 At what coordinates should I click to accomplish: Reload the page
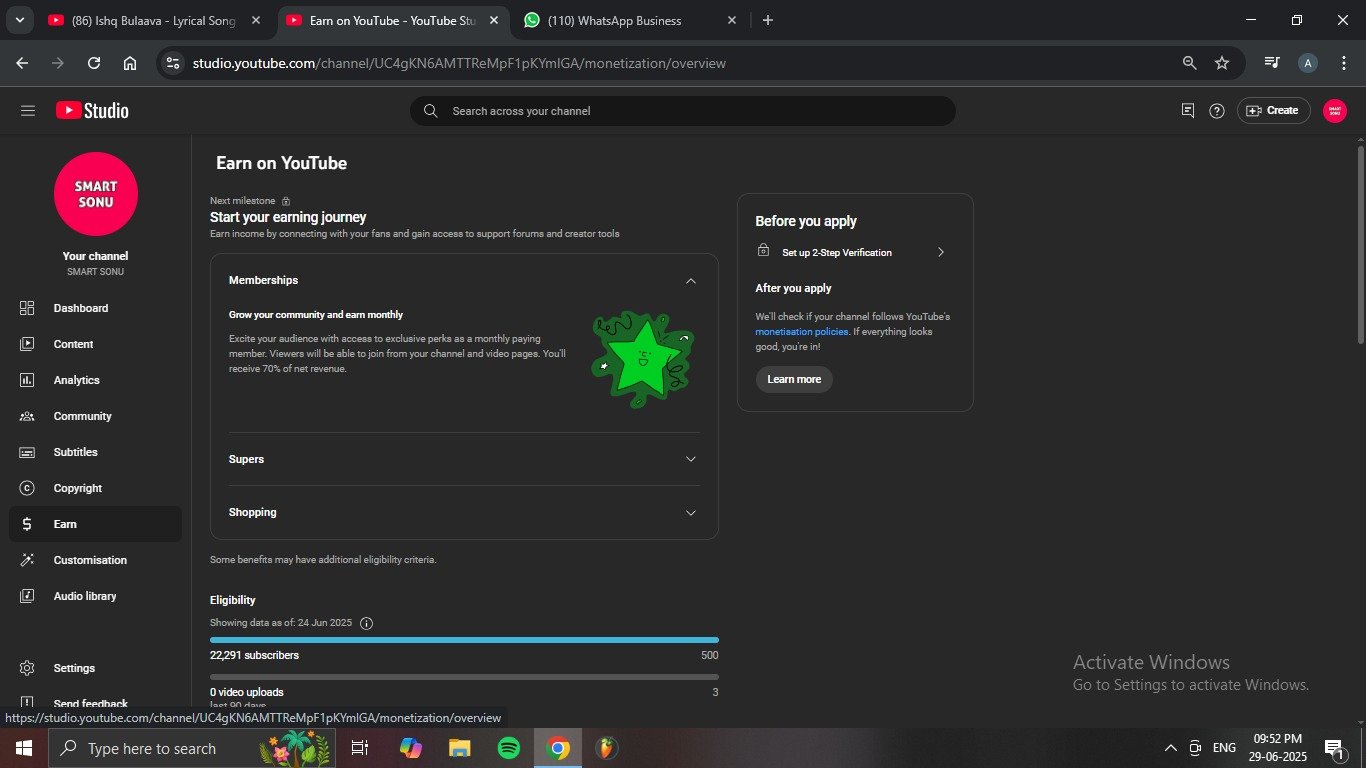pyautogui.click(x=94, y=63)
